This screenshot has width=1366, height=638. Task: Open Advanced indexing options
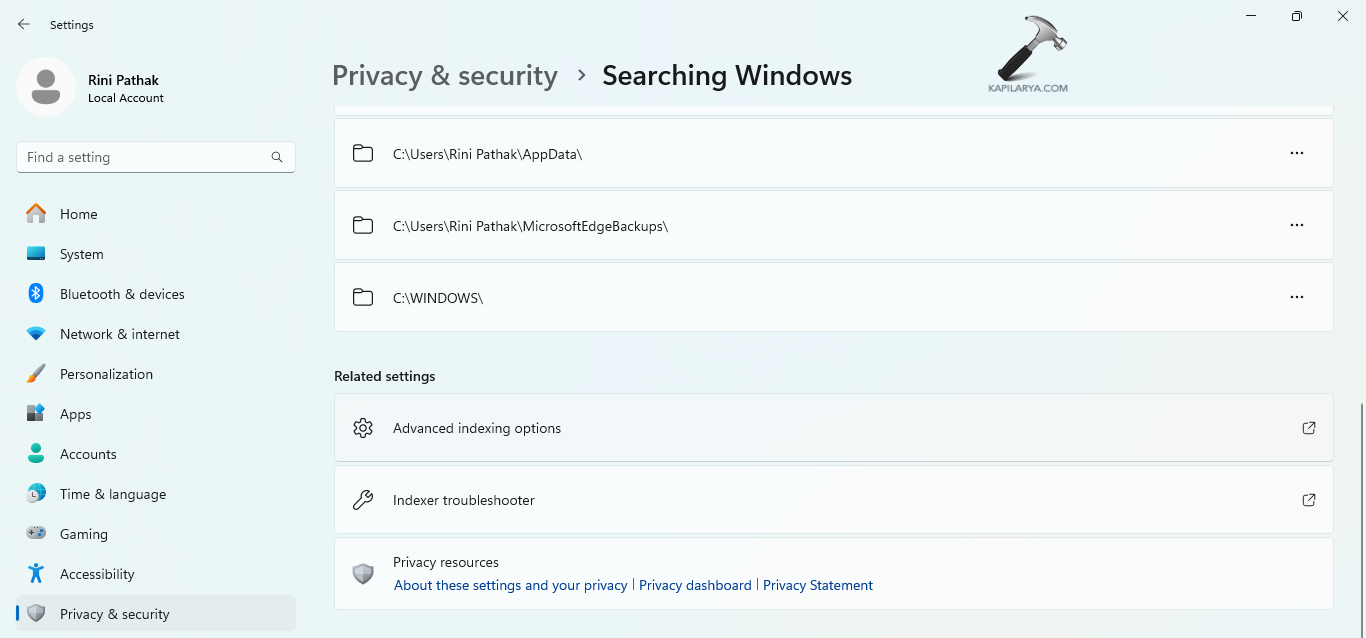click(x=477, y=428)
